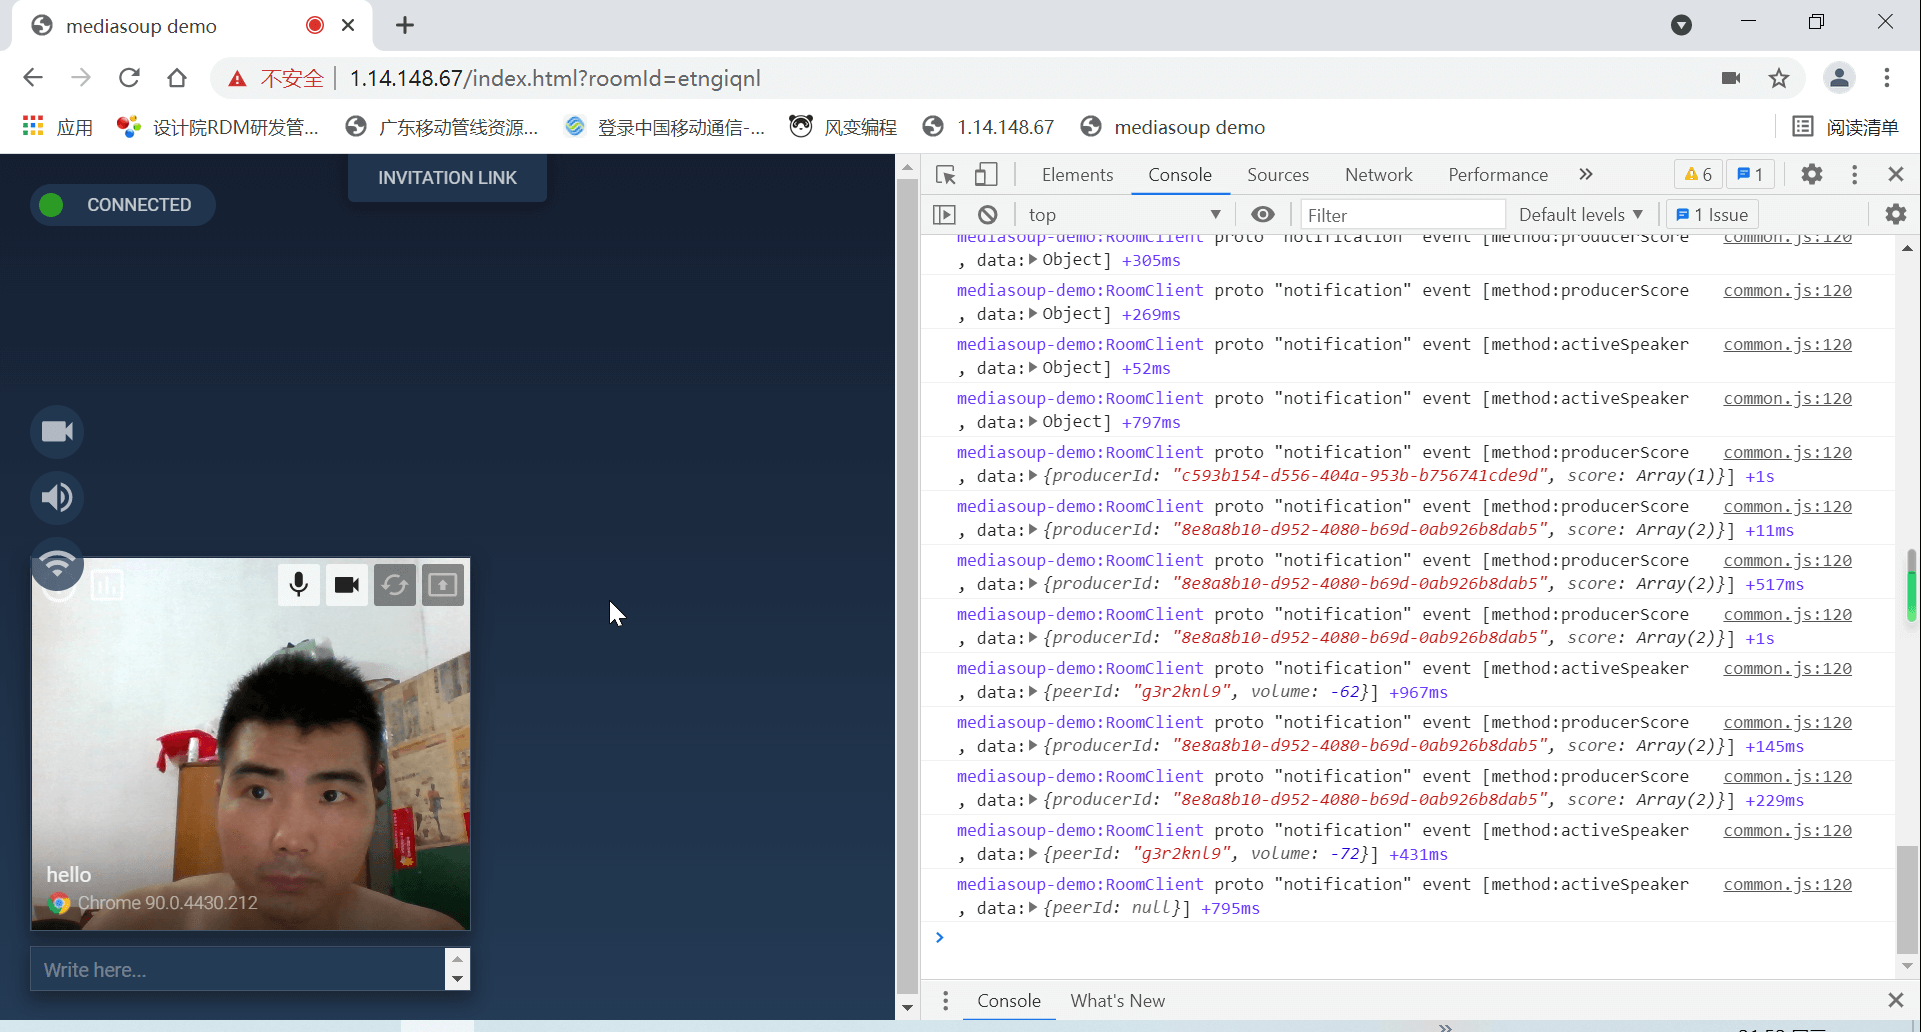Viewport: 1921px width, 1032px height.
Task: Go to the browser home page
Action: tap(177, 78)
